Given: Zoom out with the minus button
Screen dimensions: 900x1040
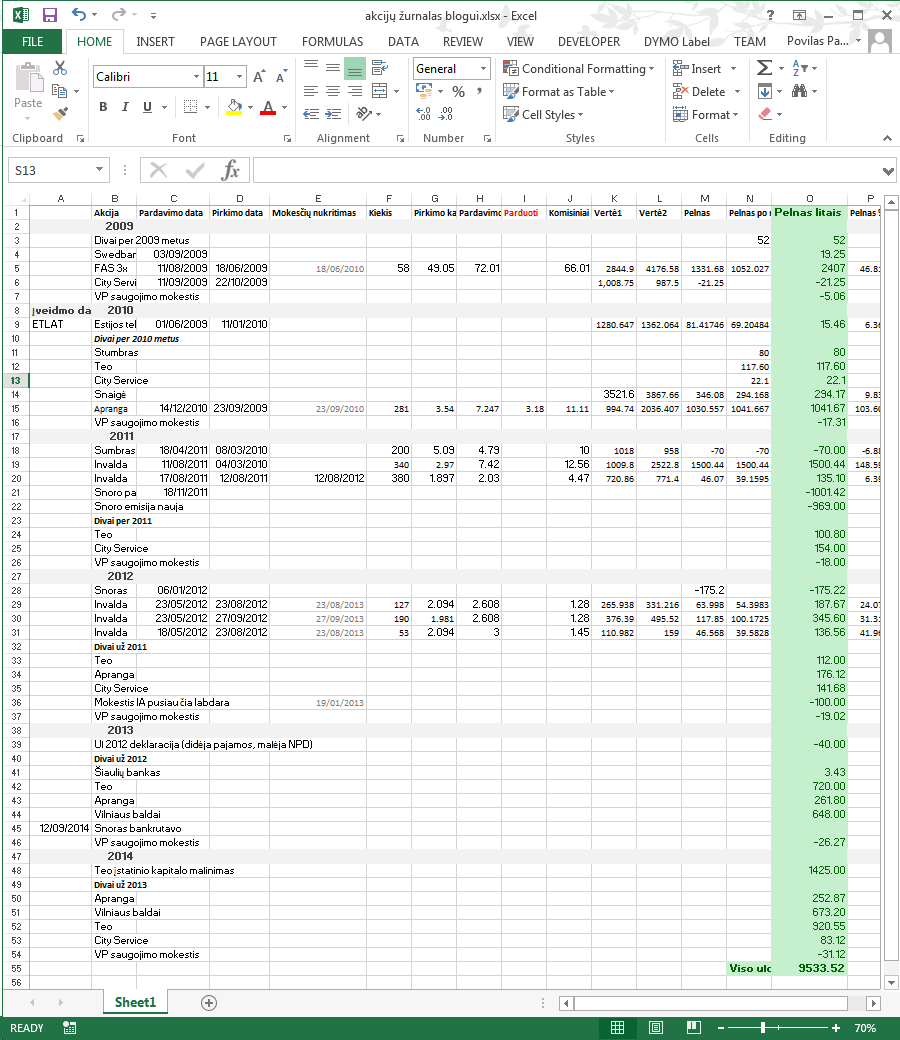Looking at the screenshot, I should click(x=721, y=1028).
